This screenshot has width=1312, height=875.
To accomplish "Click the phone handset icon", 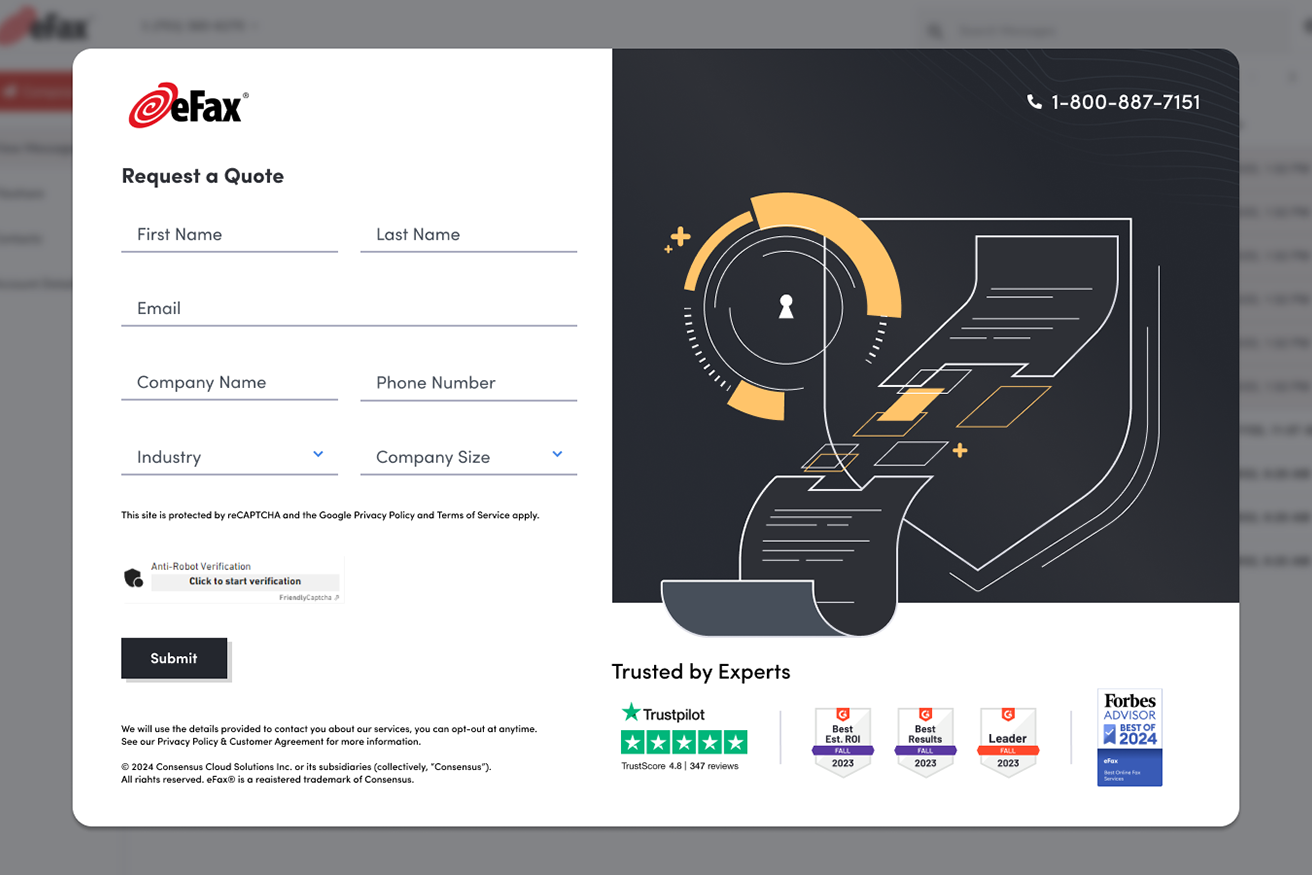I will pos(1034,102).
